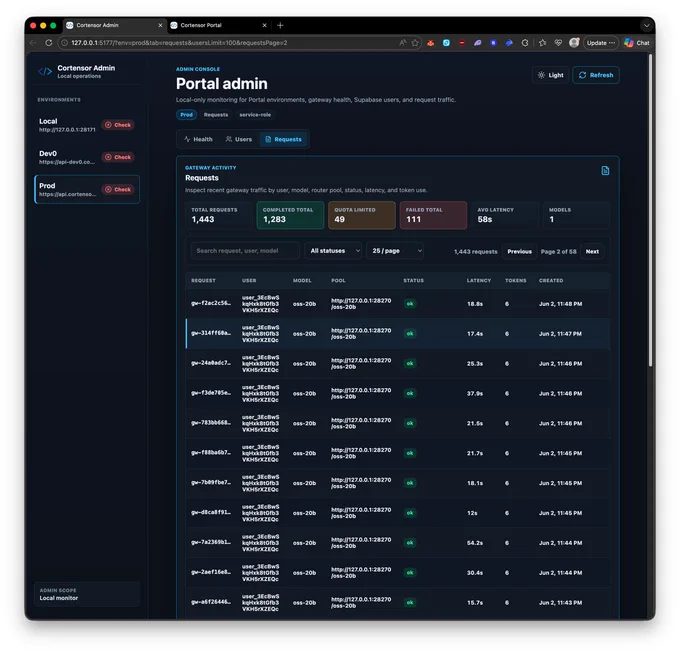Image resolution: width=680 pixels, height=653 pixels.
Task: Click the browser back arrow
Action: coord(33,42)
